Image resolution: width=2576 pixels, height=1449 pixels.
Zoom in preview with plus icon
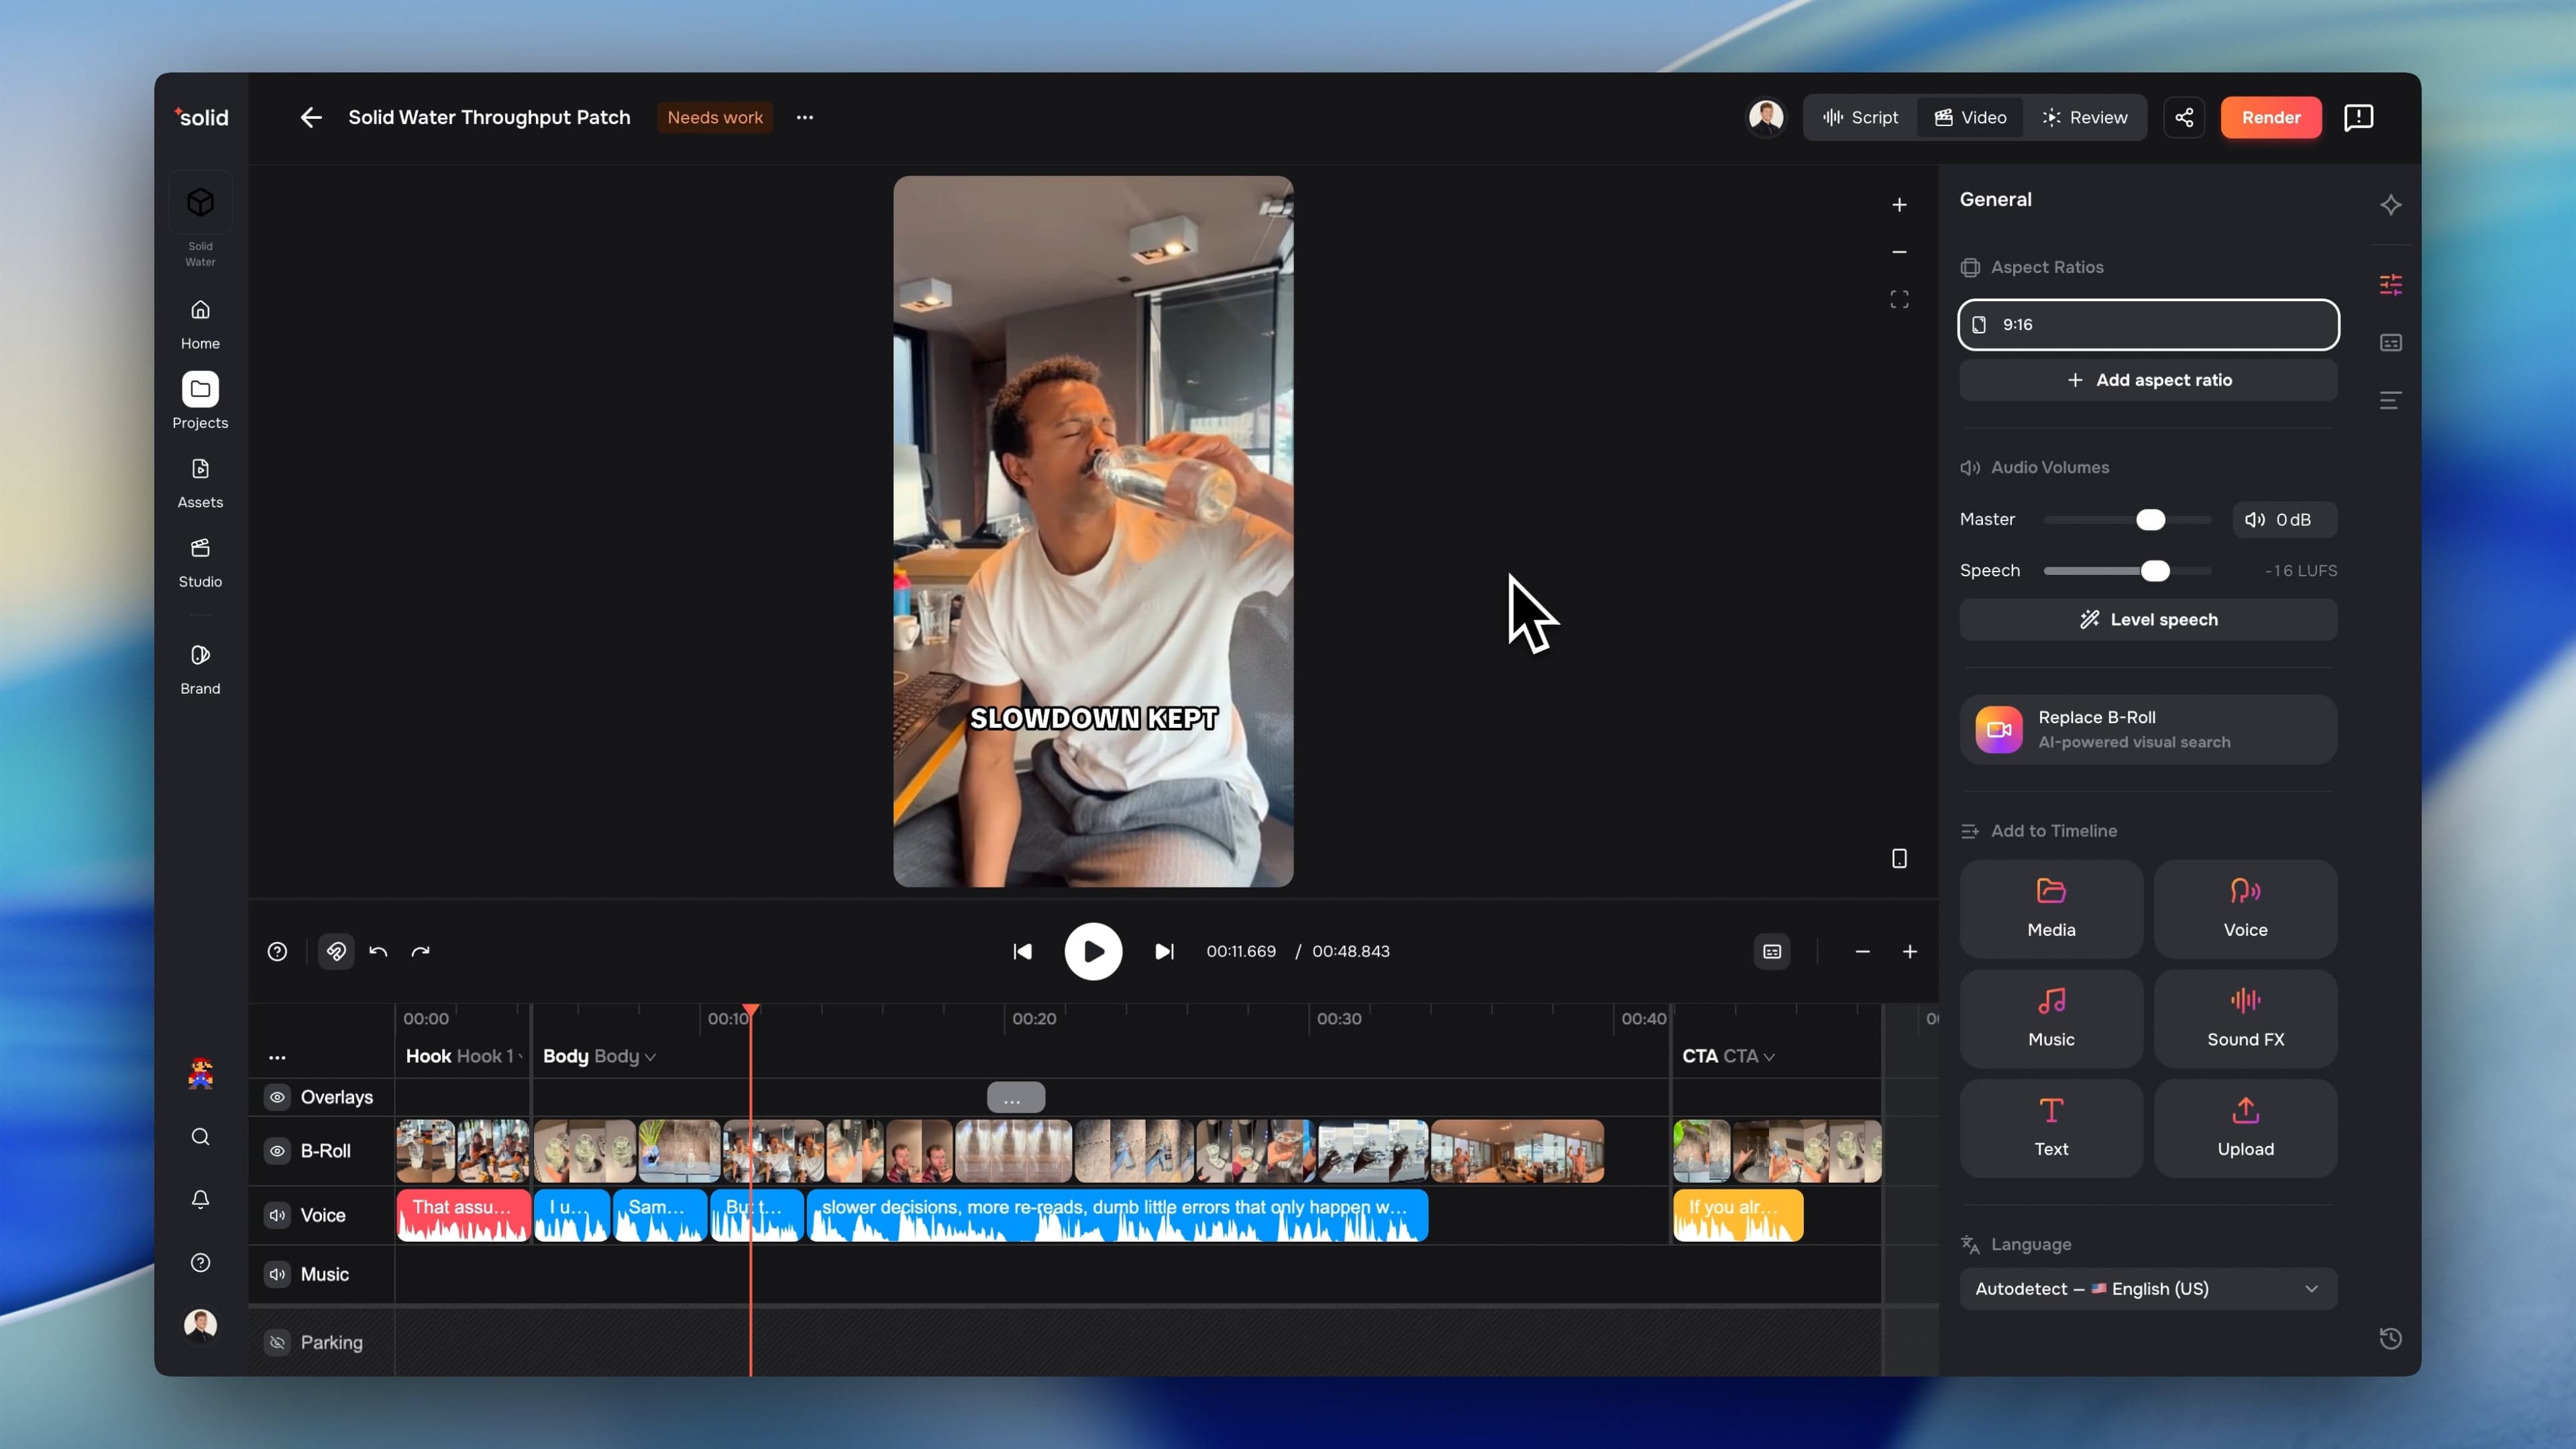coord(1899,205)
